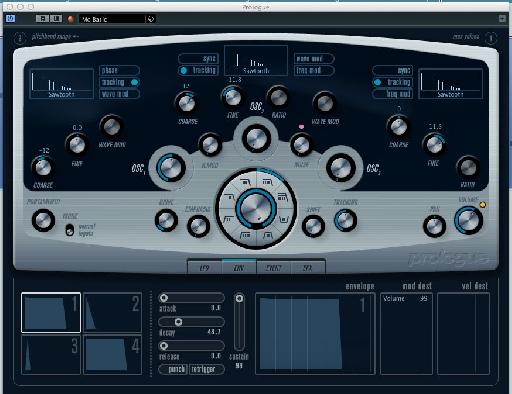The height and width of the screenshot is (394, 512).
Task: Enable the OSC 3 freq mod button
Action: 392,94
